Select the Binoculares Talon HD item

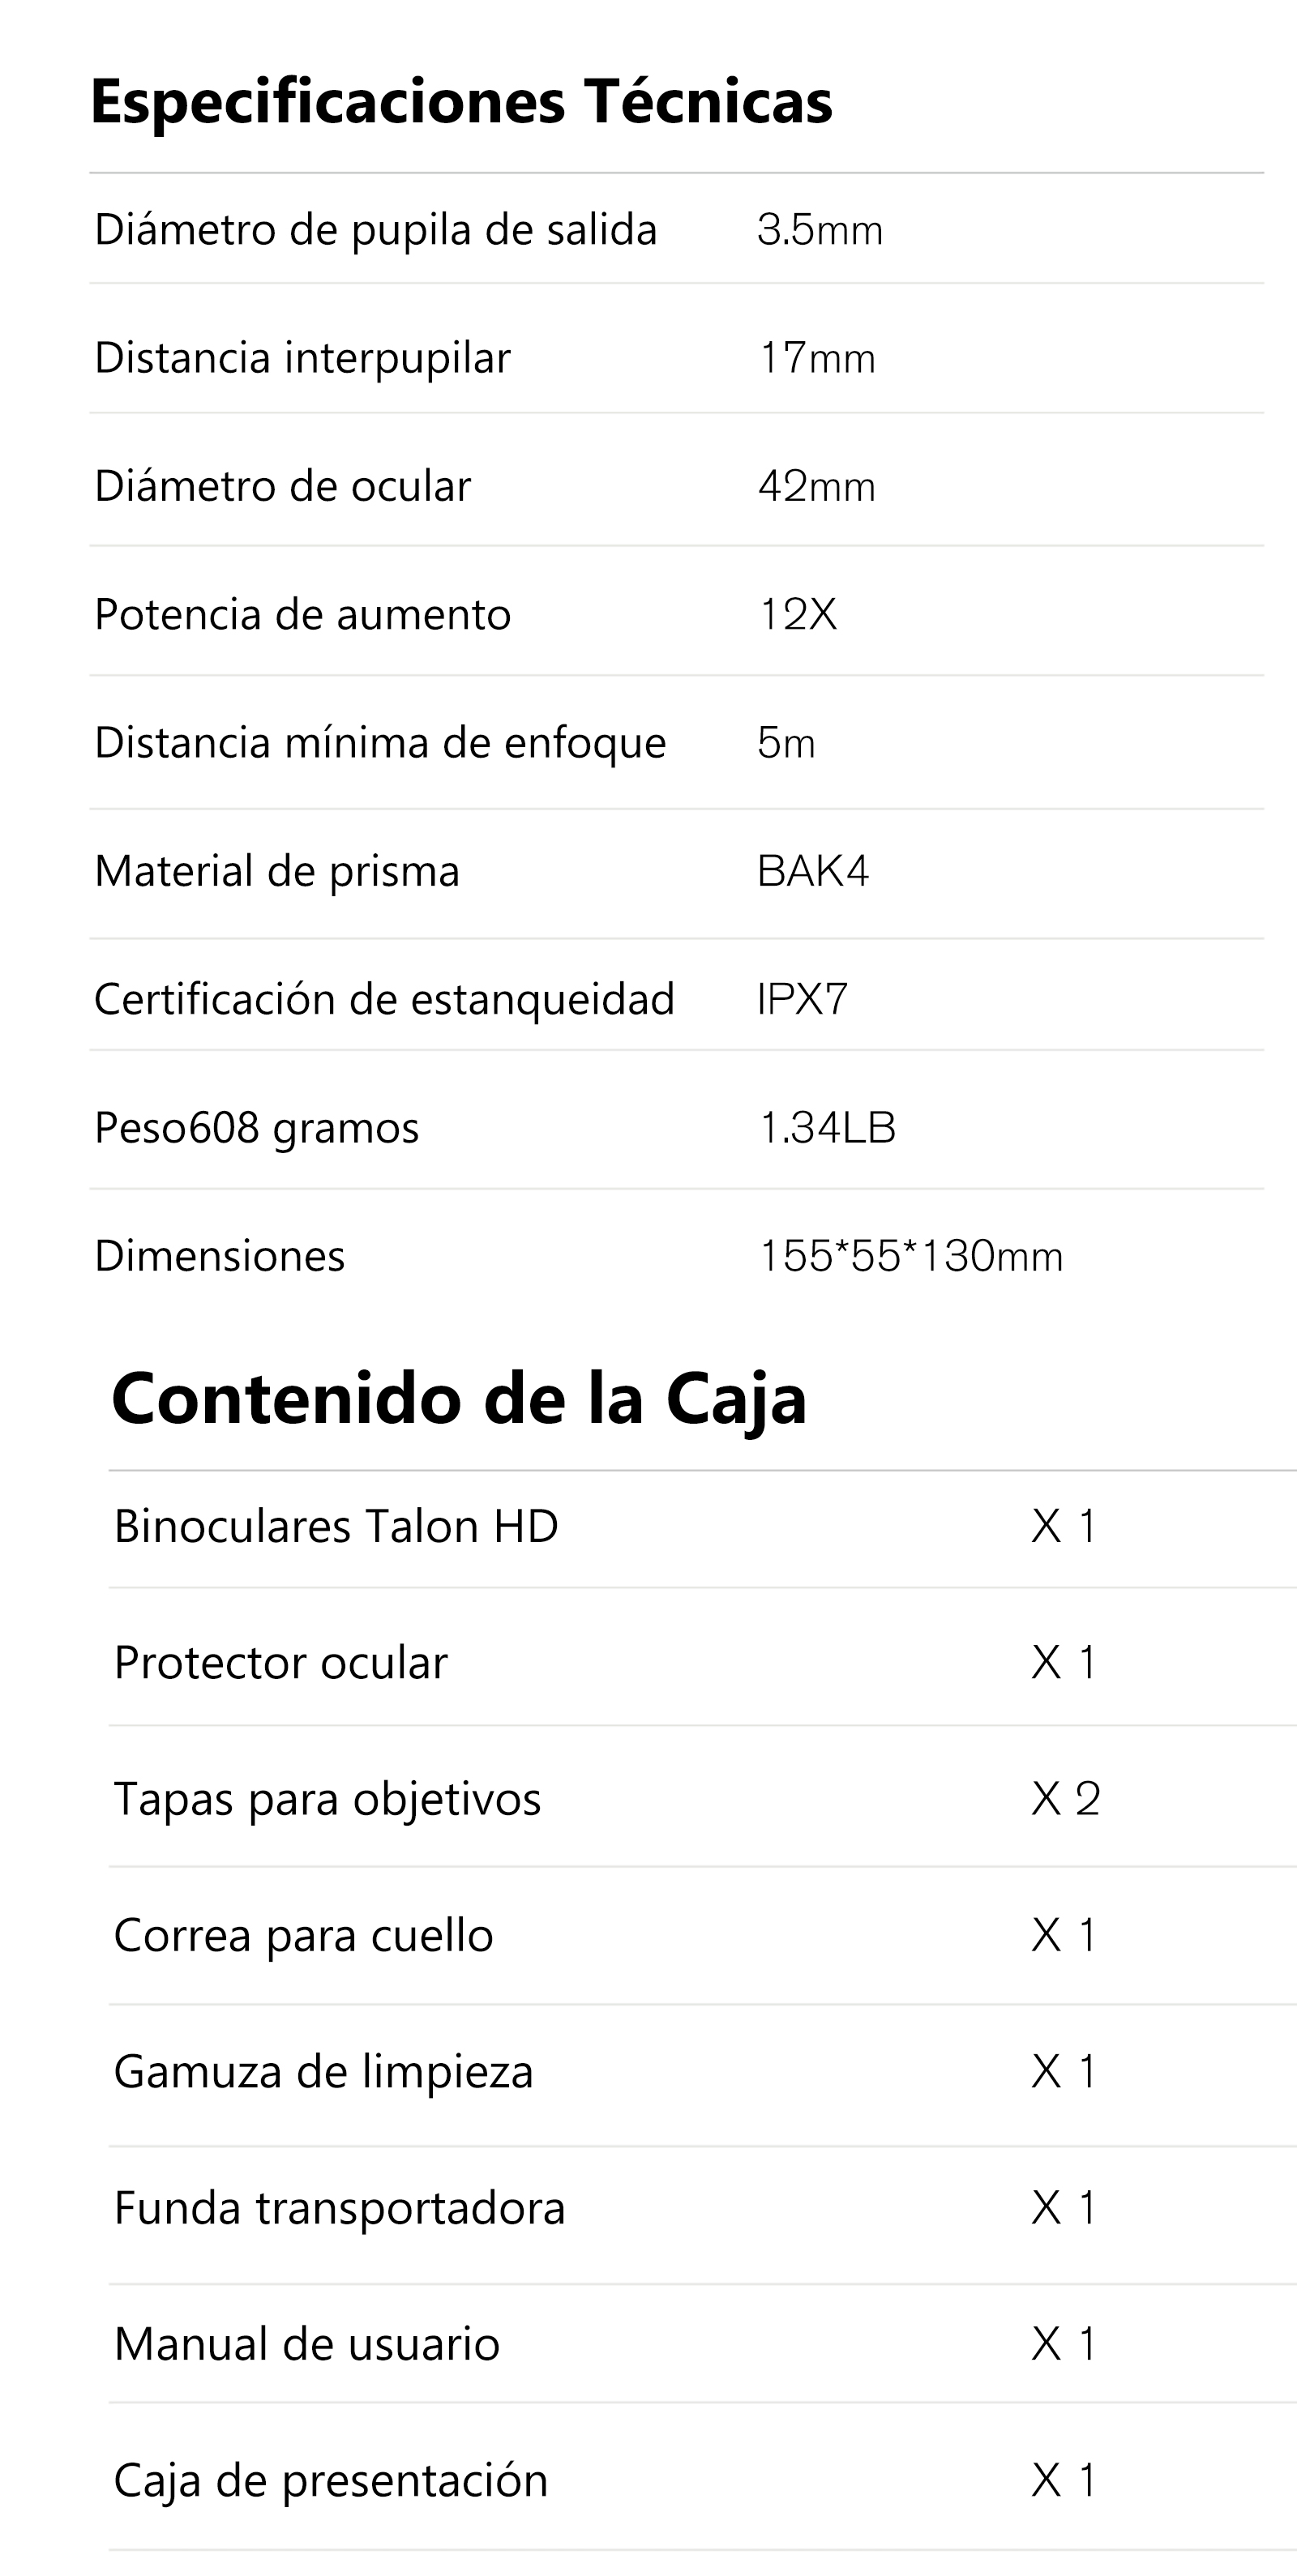[336, 1527]
